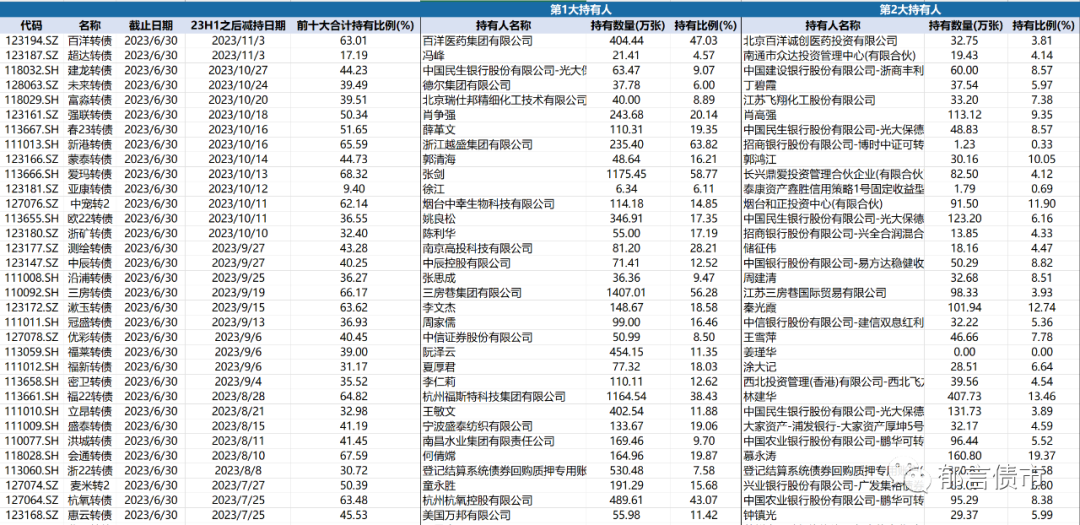
Task: Select 南昌水业集团有限责任公司 cell
Action: [488, 441]
